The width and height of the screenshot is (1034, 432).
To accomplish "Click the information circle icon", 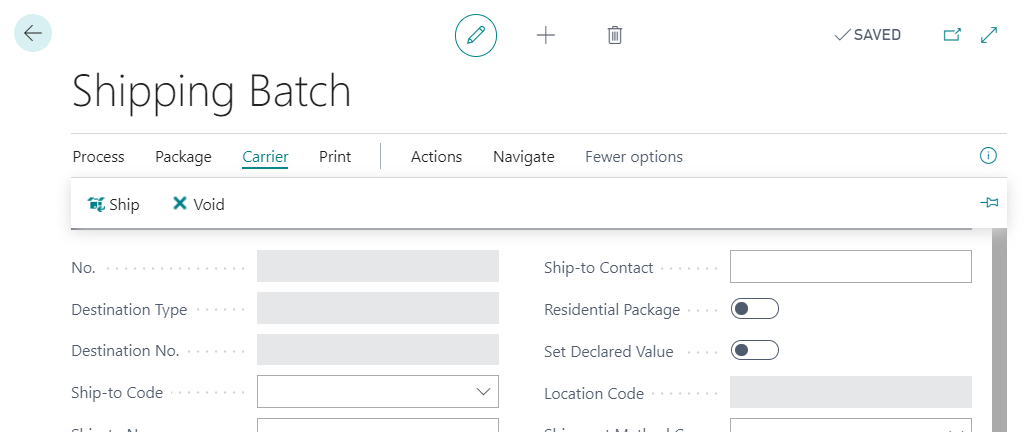I will (988, 156).
